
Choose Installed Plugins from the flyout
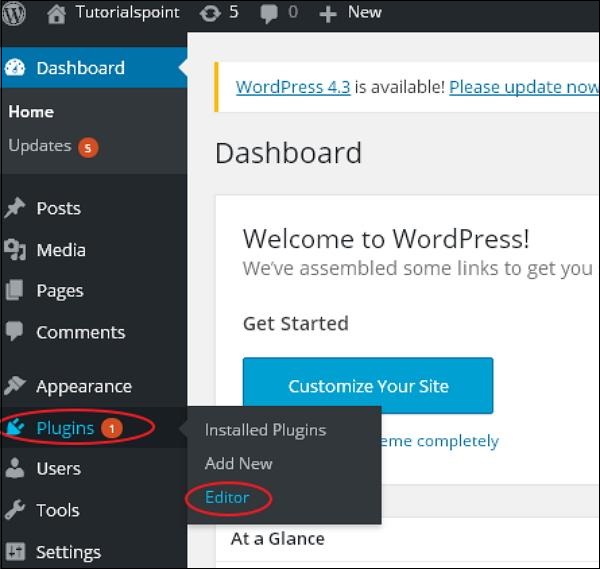pos(266,430)
